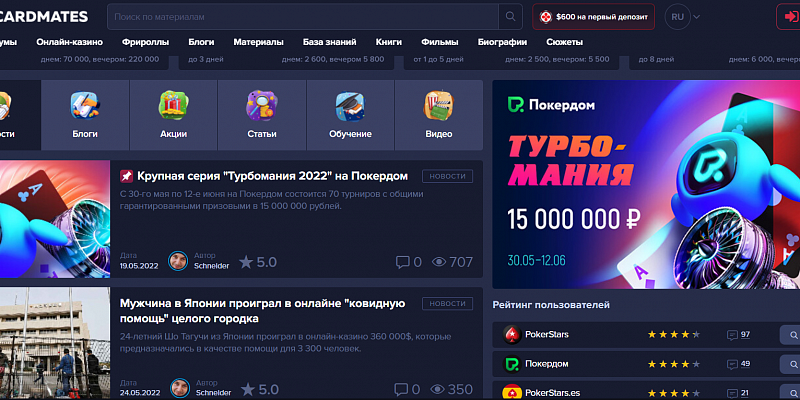Click views eye icon showing 707

point(439,262)
